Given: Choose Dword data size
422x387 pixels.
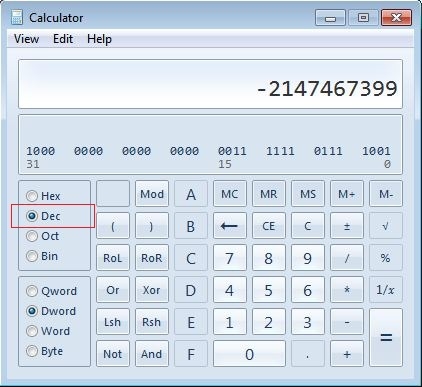Looking at the screenshot, I should (x=51, y=311).
